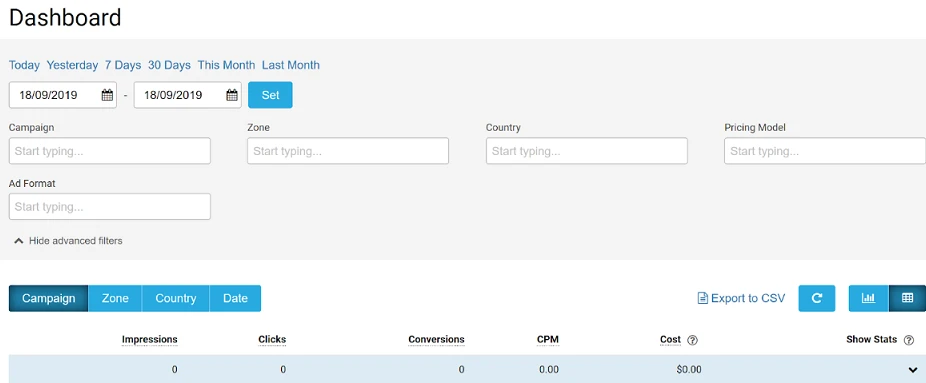Select the Date grouping tab

pyautogui.click(x=235, y=298)
